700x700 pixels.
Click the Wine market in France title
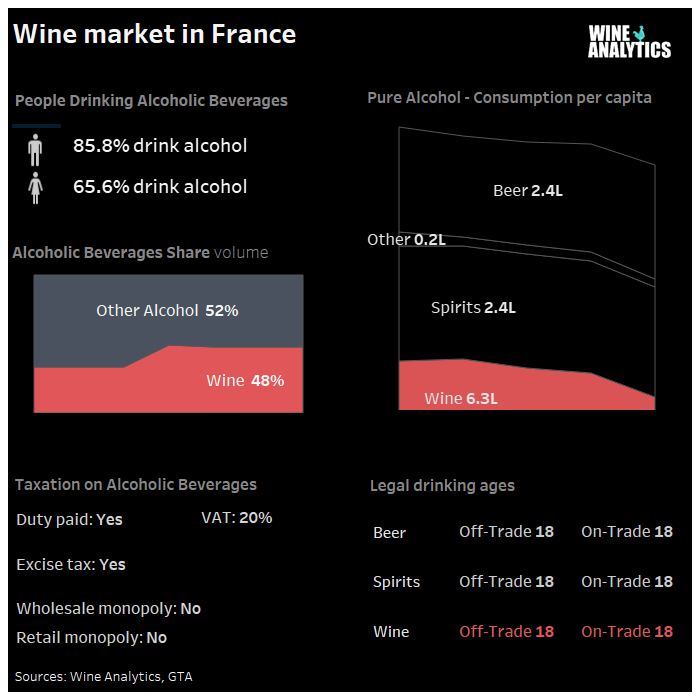click(154, 34)
